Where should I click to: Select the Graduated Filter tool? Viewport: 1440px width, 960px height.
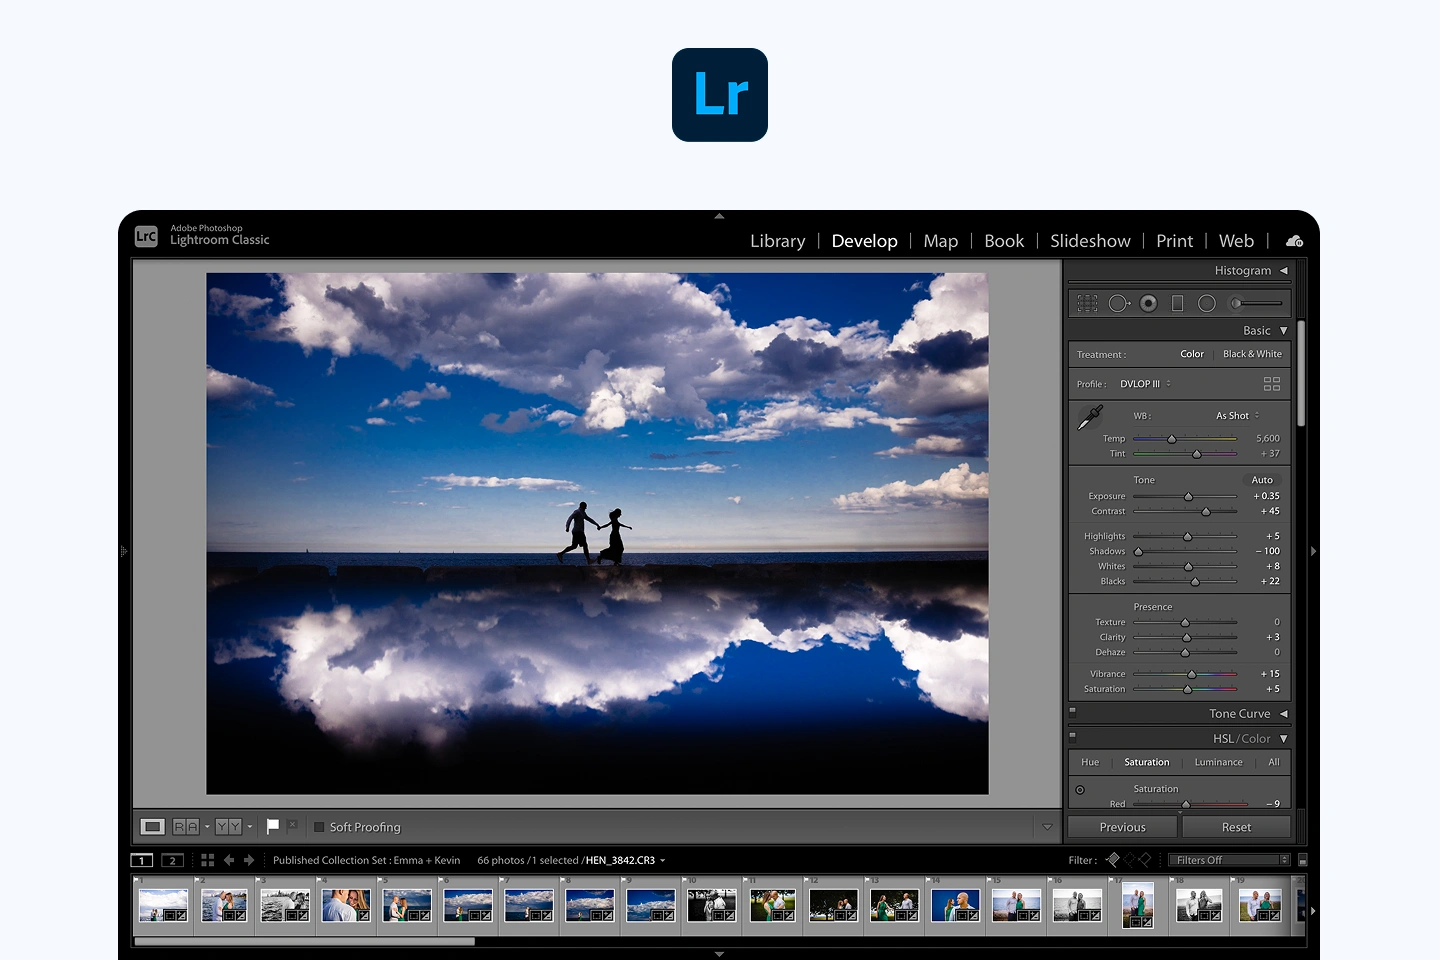(1177, 302)
